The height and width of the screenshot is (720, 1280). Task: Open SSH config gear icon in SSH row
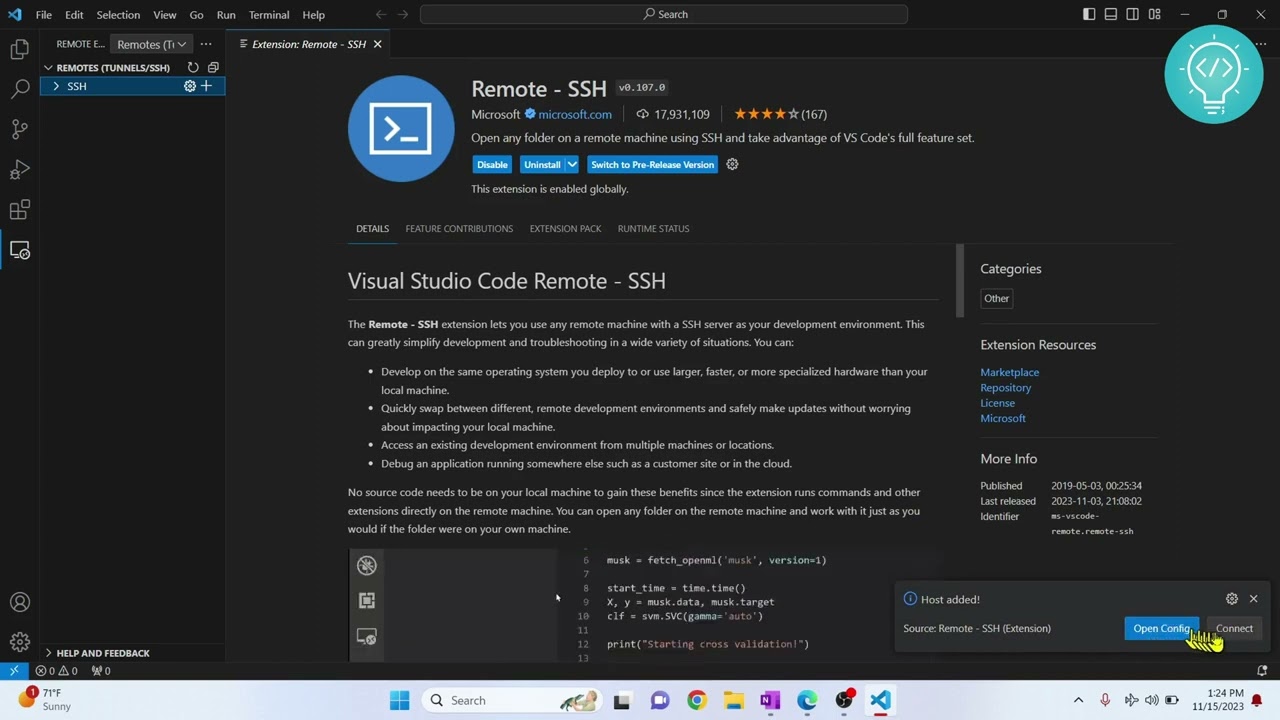click(190, 86)
